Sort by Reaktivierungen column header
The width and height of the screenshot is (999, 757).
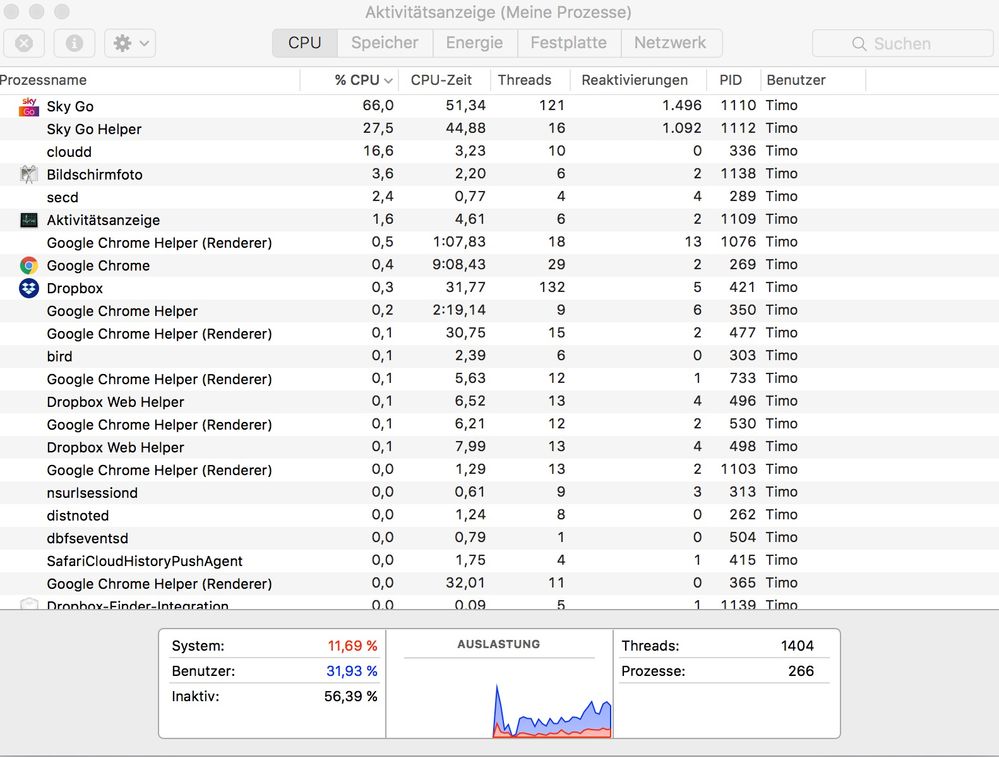tap(637, 80)
